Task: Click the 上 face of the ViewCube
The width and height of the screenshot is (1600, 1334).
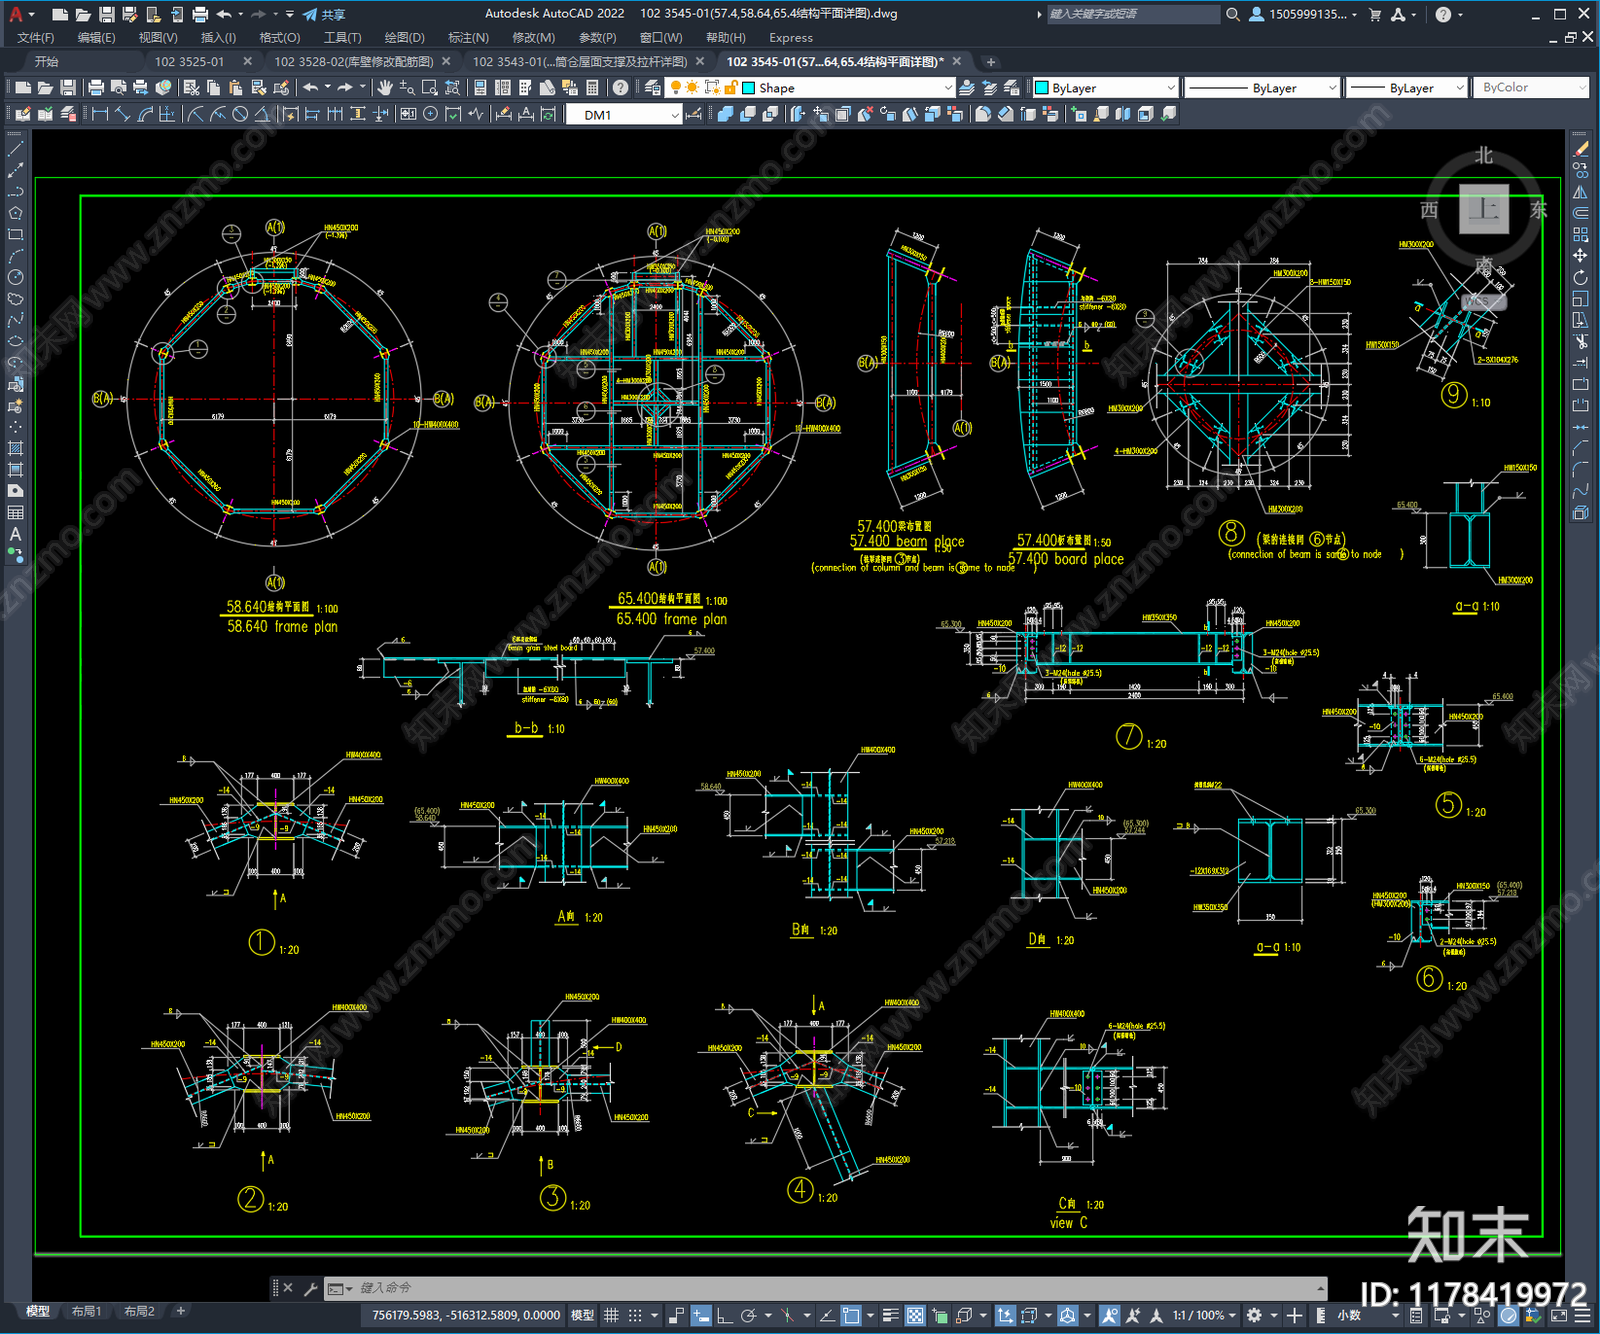Action: click(1484, 209)
